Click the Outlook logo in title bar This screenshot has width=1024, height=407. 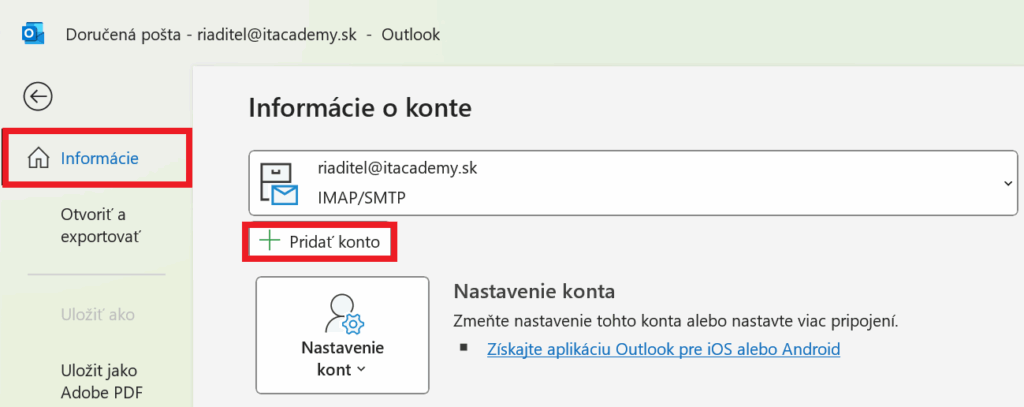pyautogui.click(x=33, y=34)
